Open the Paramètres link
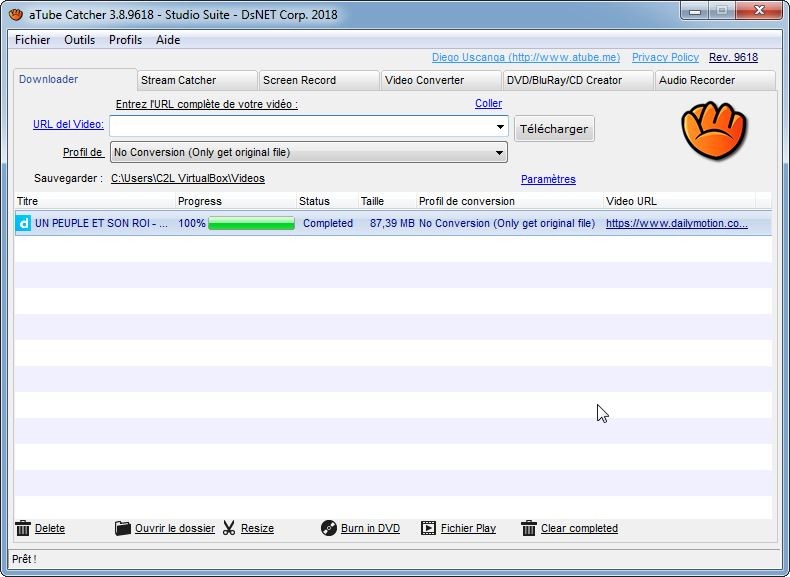790x577 pixels. pyautogui.click(x=548, y=179)
